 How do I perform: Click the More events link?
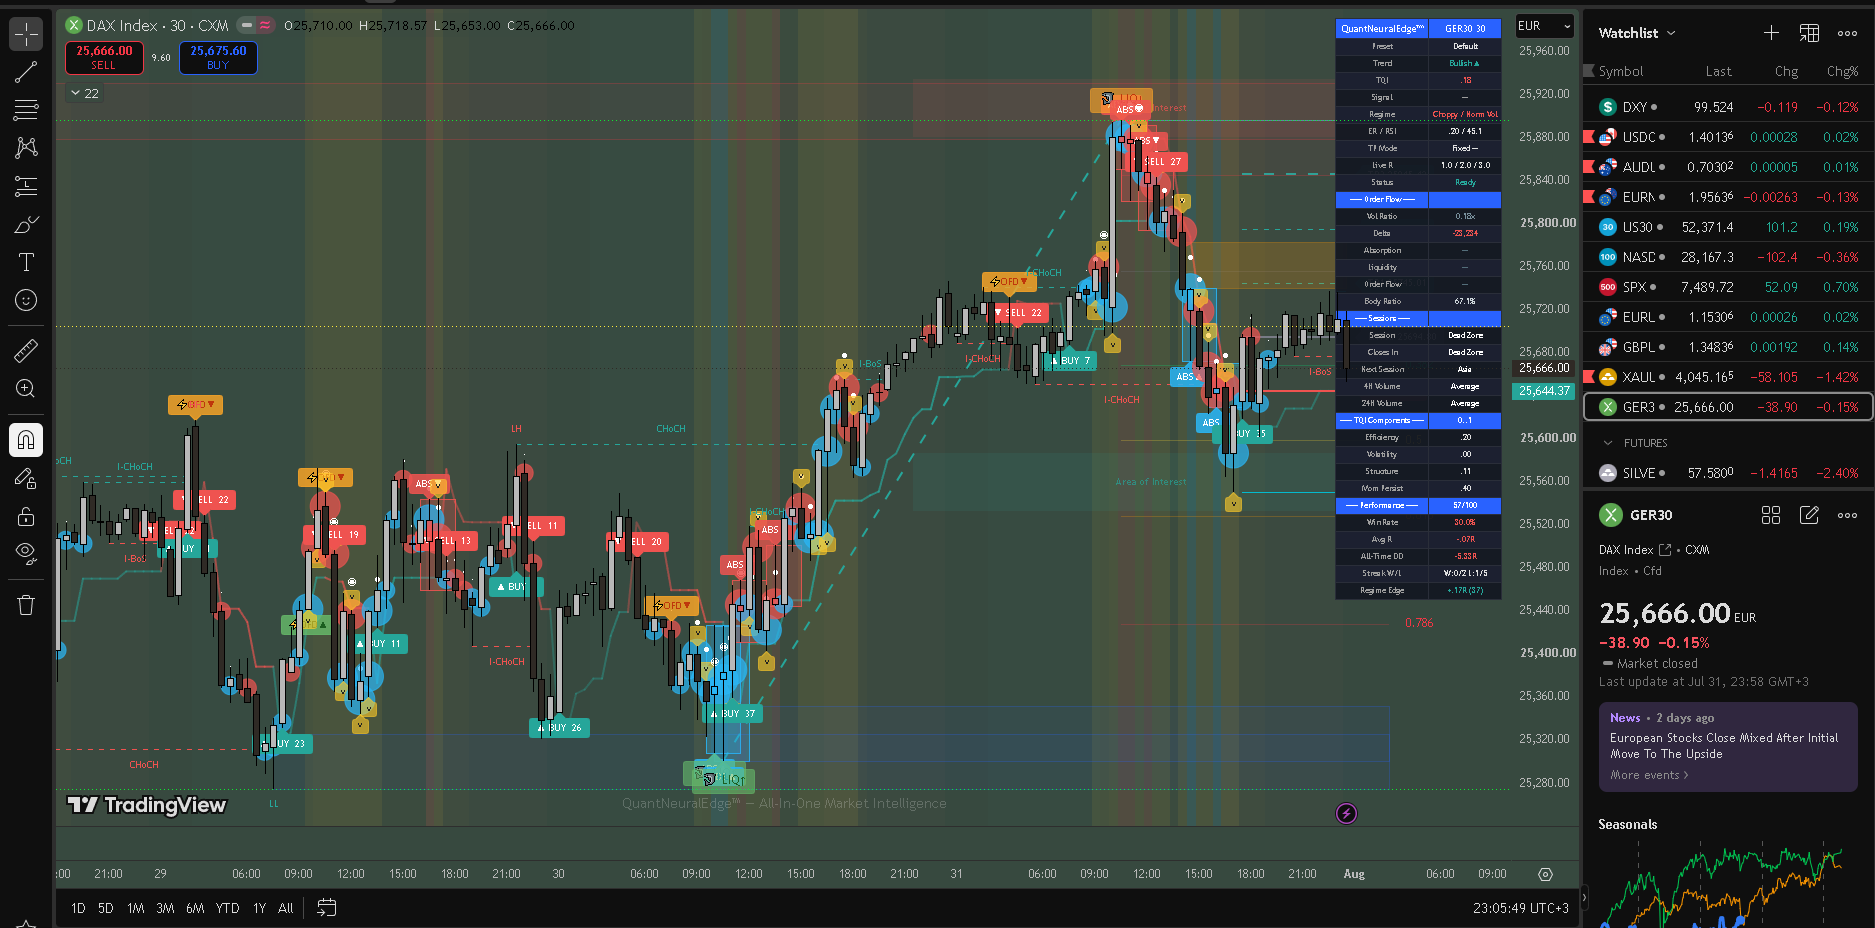tap(1649, 775)
